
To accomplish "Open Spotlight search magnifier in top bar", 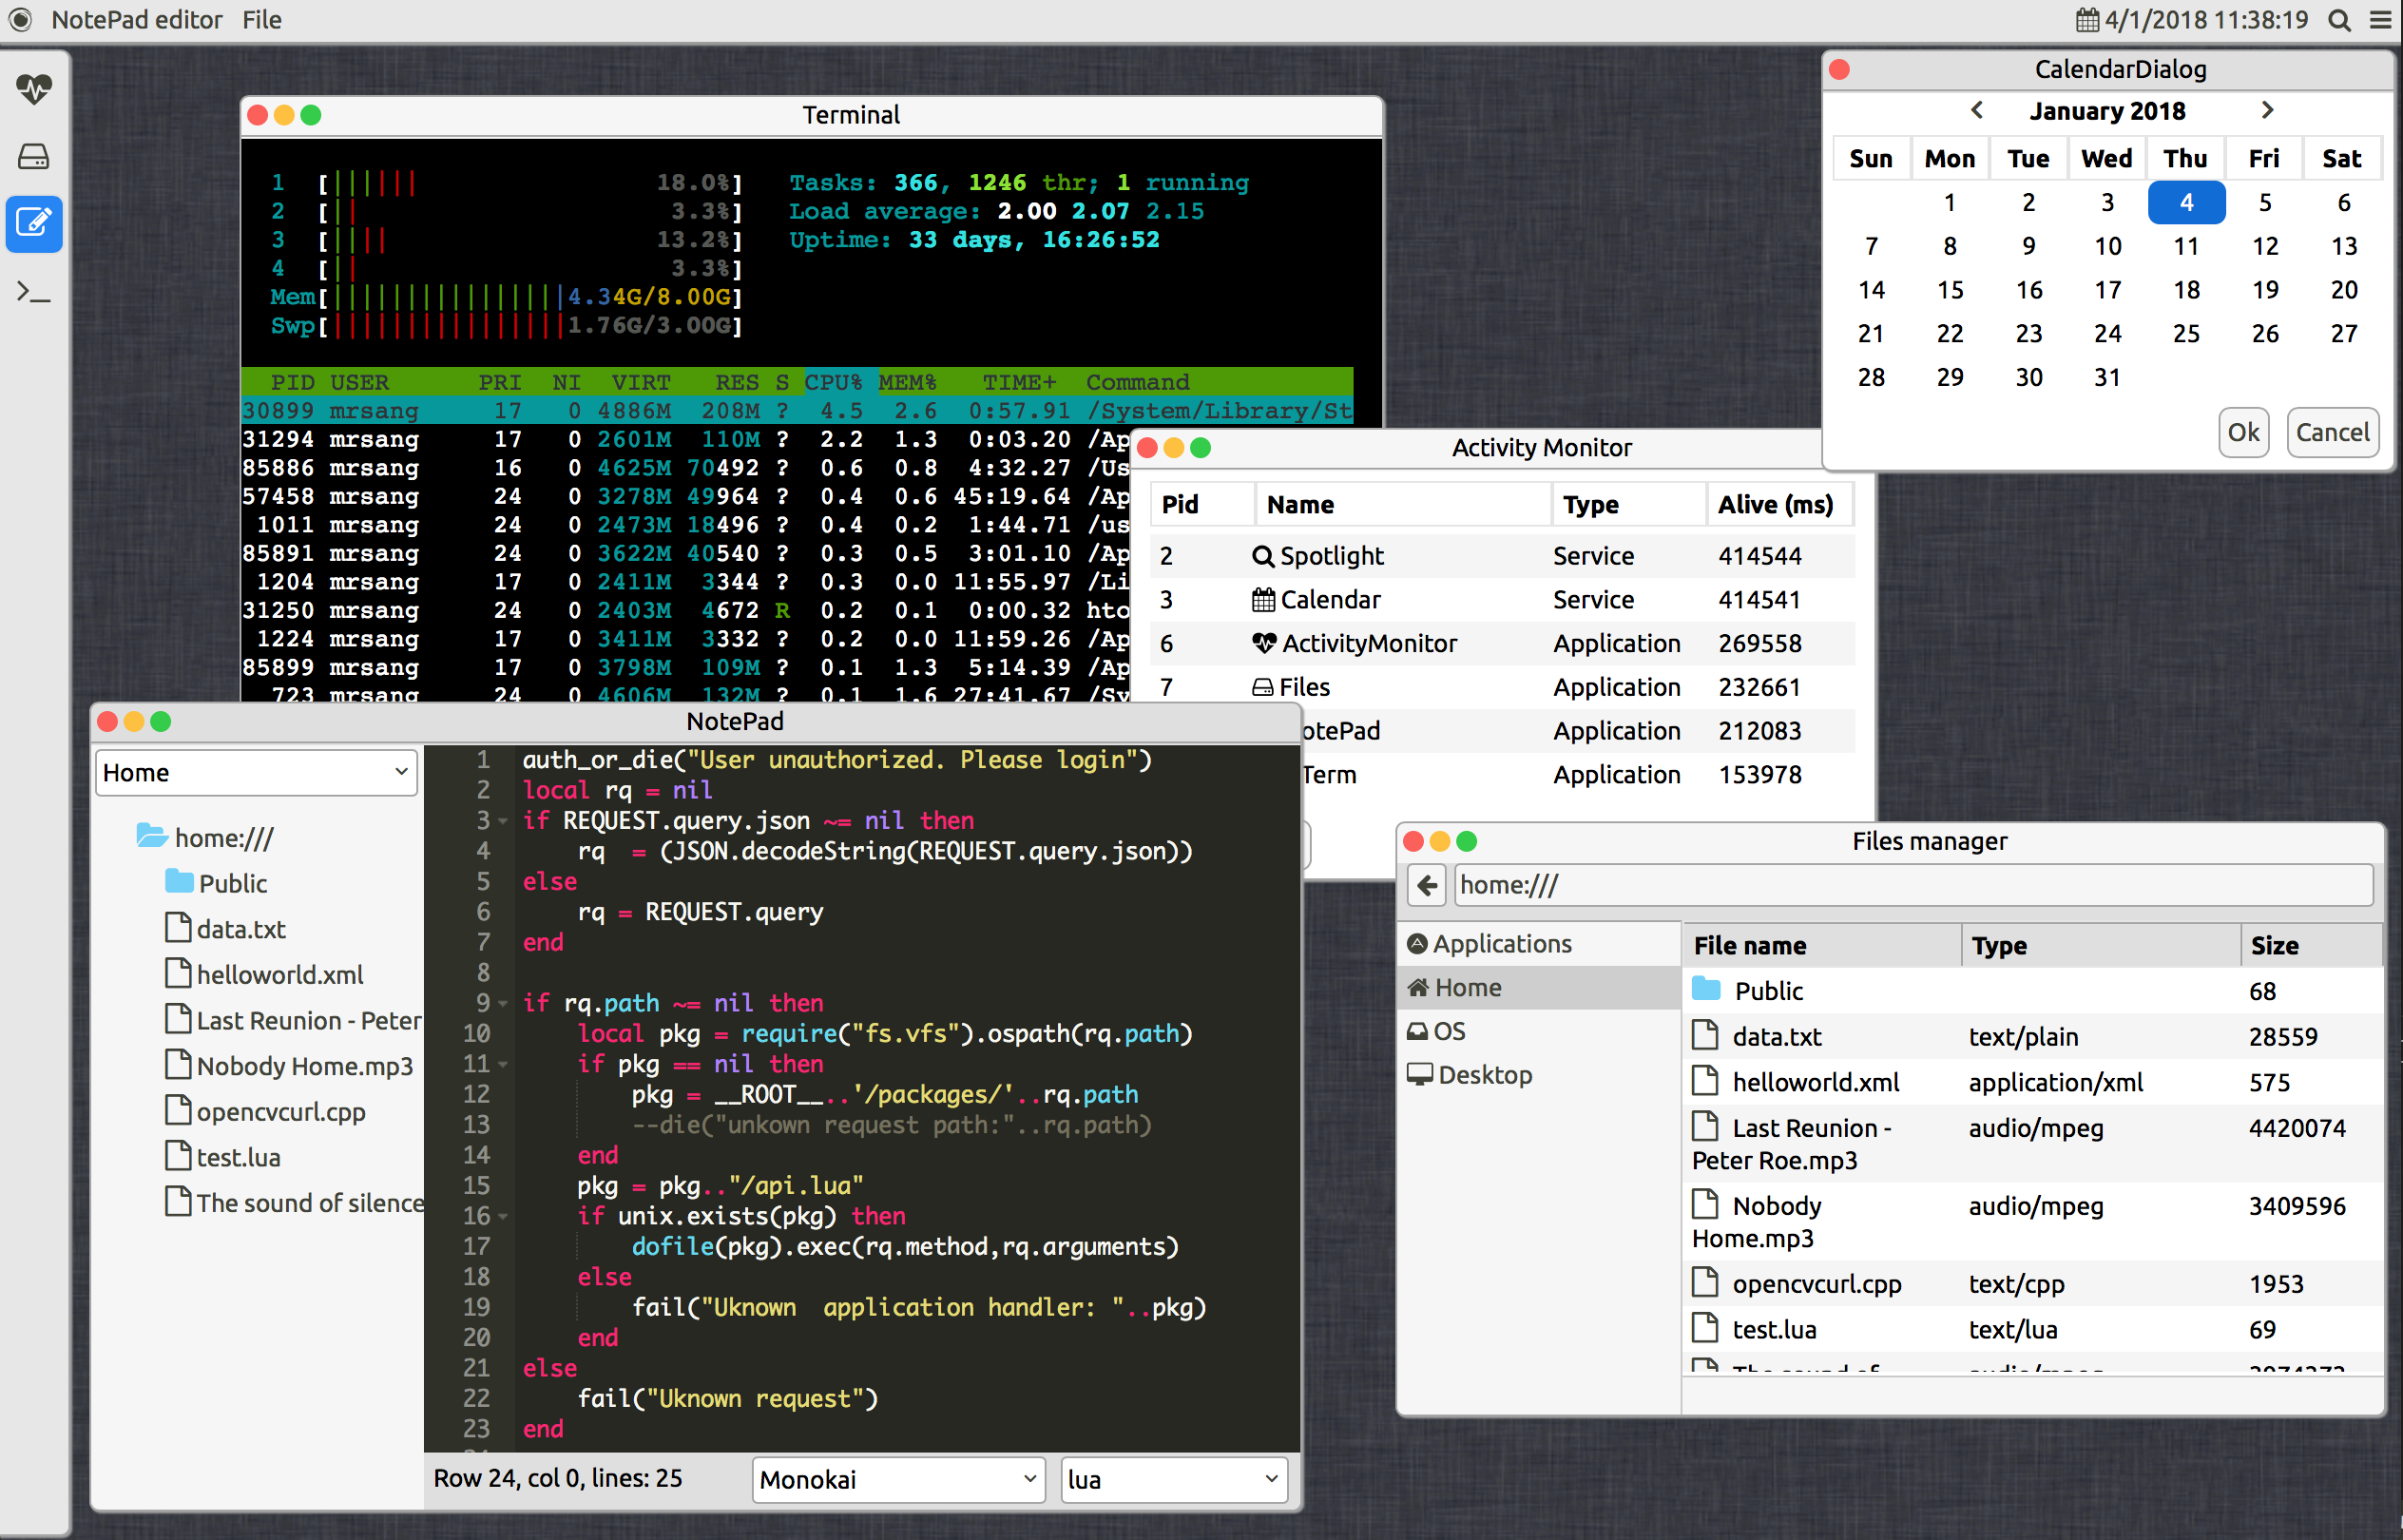I will [2340, 20].
